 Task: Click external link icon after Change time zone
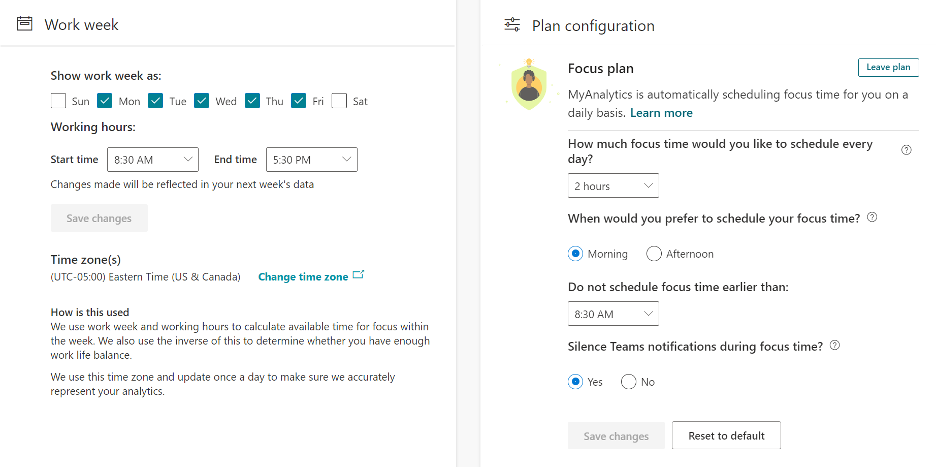click(358, 275)
